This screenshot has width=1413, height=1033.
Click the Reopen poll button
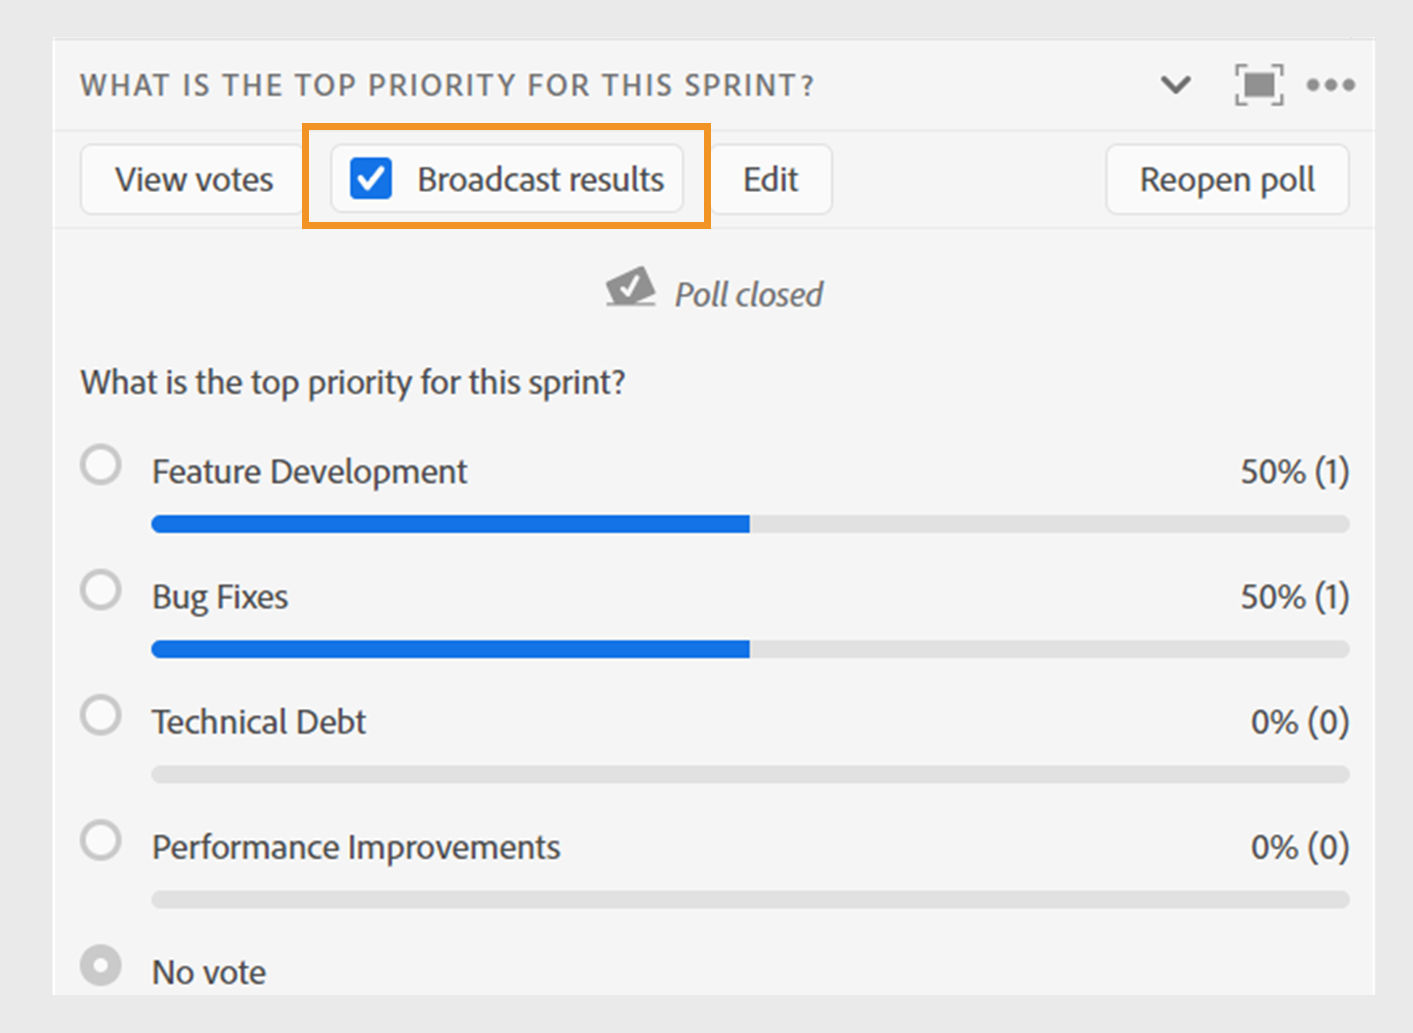1227,180
